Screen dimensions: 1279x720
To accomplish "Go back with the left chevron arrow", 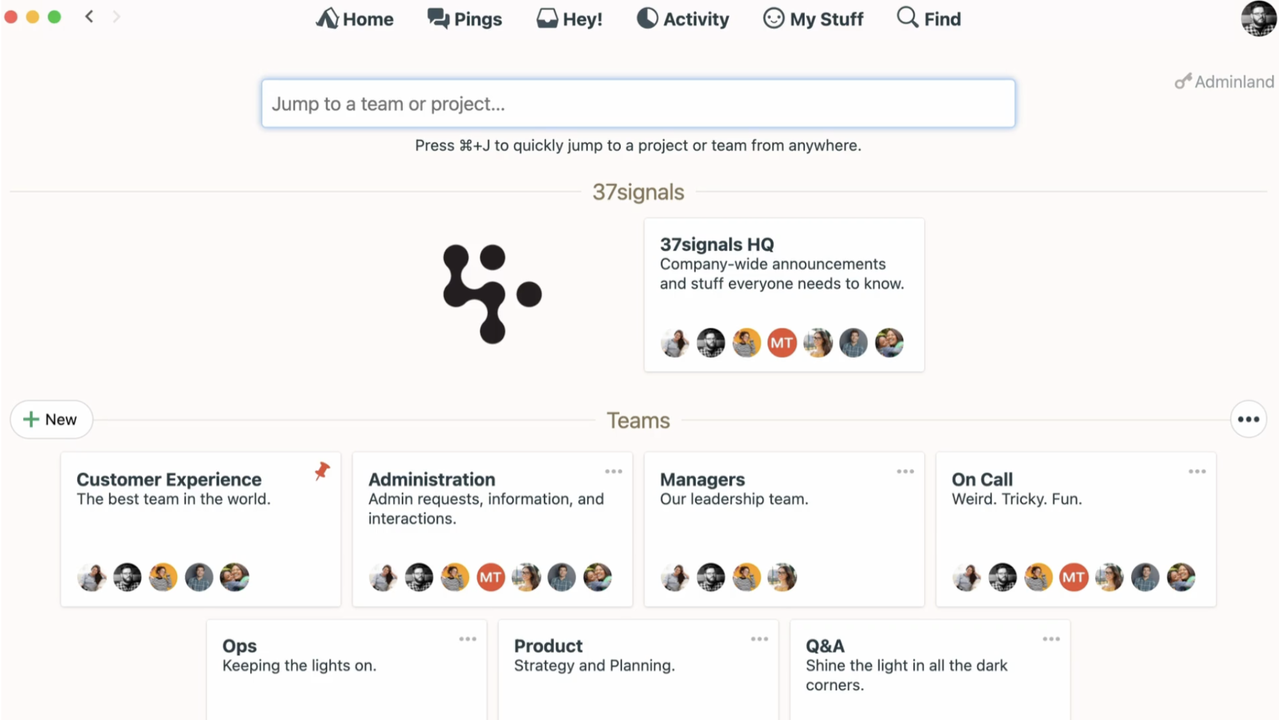I will tap(89, 17).
